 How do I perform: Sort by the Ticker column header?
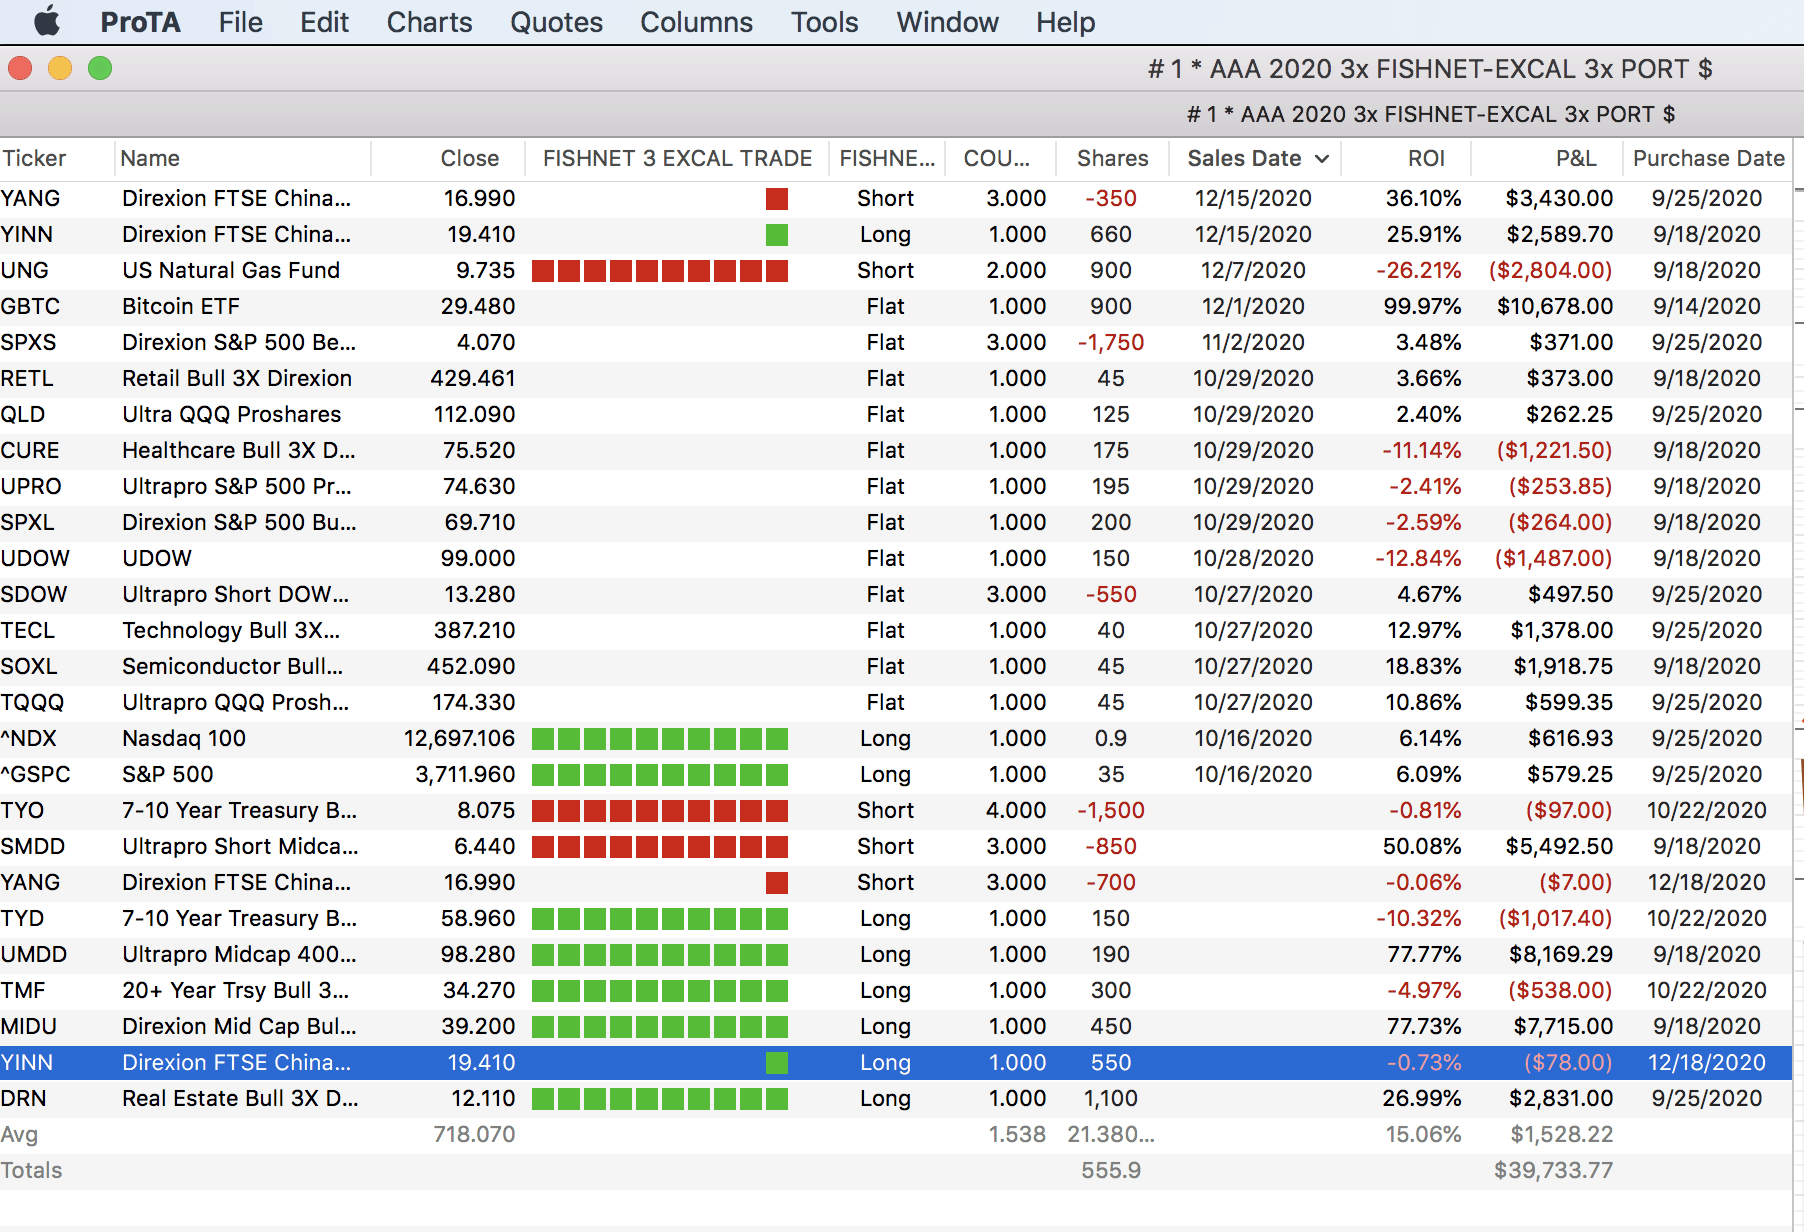point(34,158)
